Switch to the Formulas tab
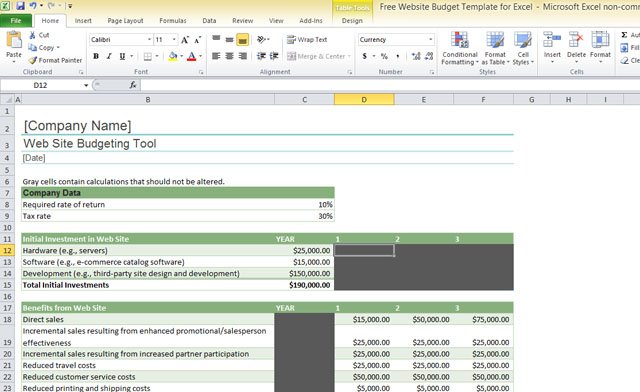 pyautogui.click(x=173, y=20)
